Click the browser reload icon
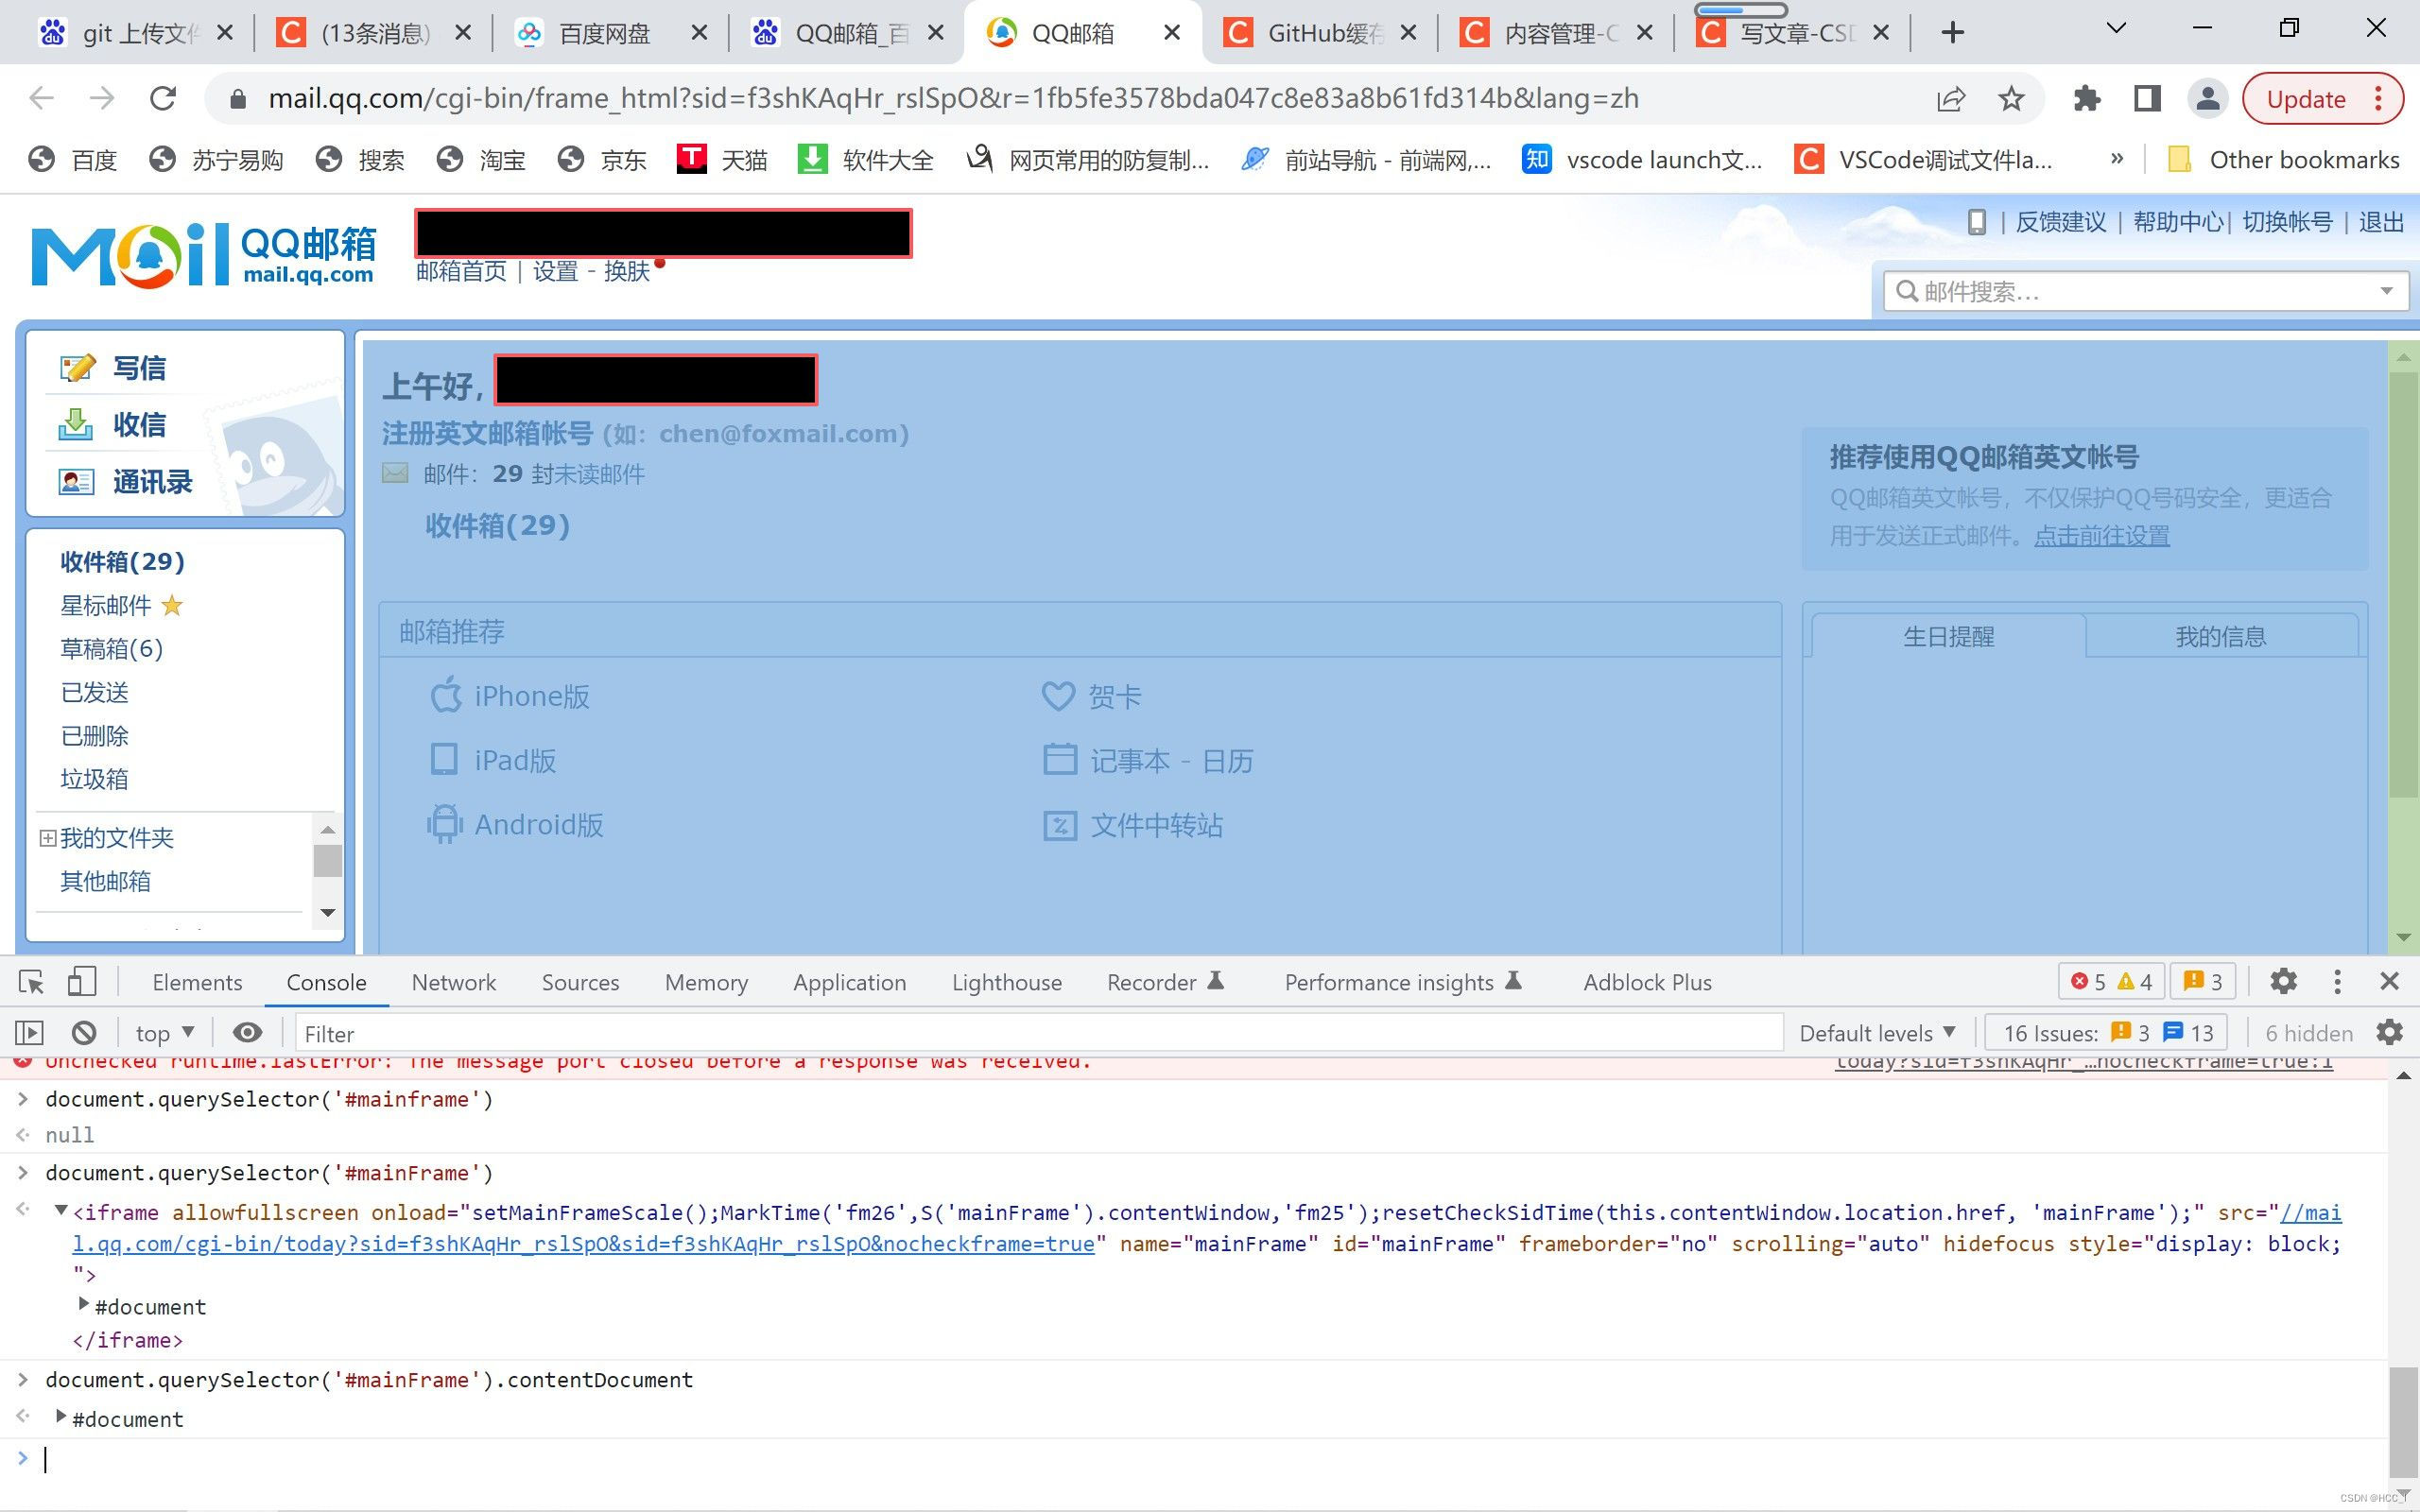Screen dimensions: 2420x1512 [163, 98]
